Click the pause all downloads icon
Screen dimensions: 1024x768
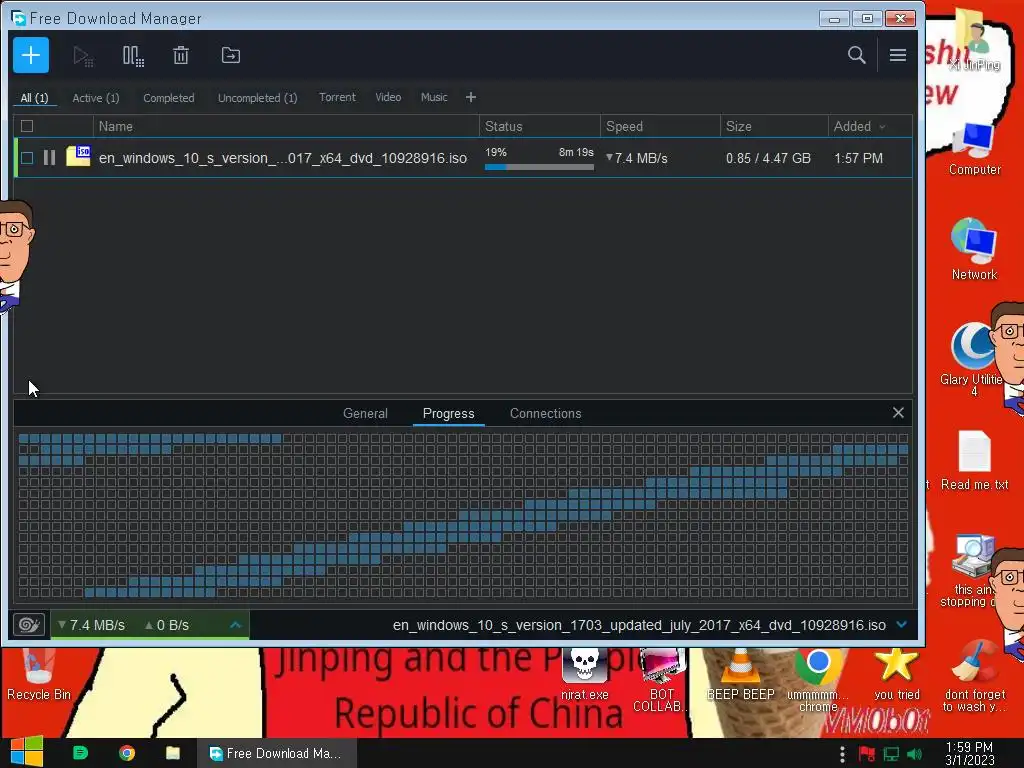(x=133, y=56)
